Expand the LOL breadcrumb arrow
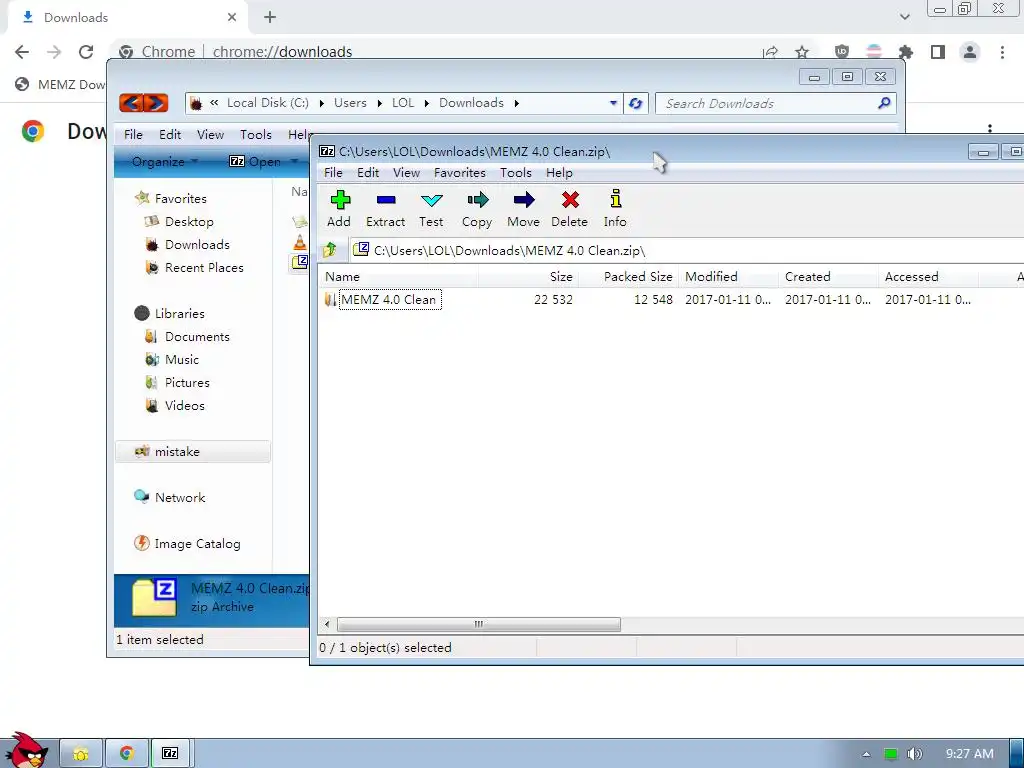Viewport: 1024px width, 768px height. (x=426, y=103)
